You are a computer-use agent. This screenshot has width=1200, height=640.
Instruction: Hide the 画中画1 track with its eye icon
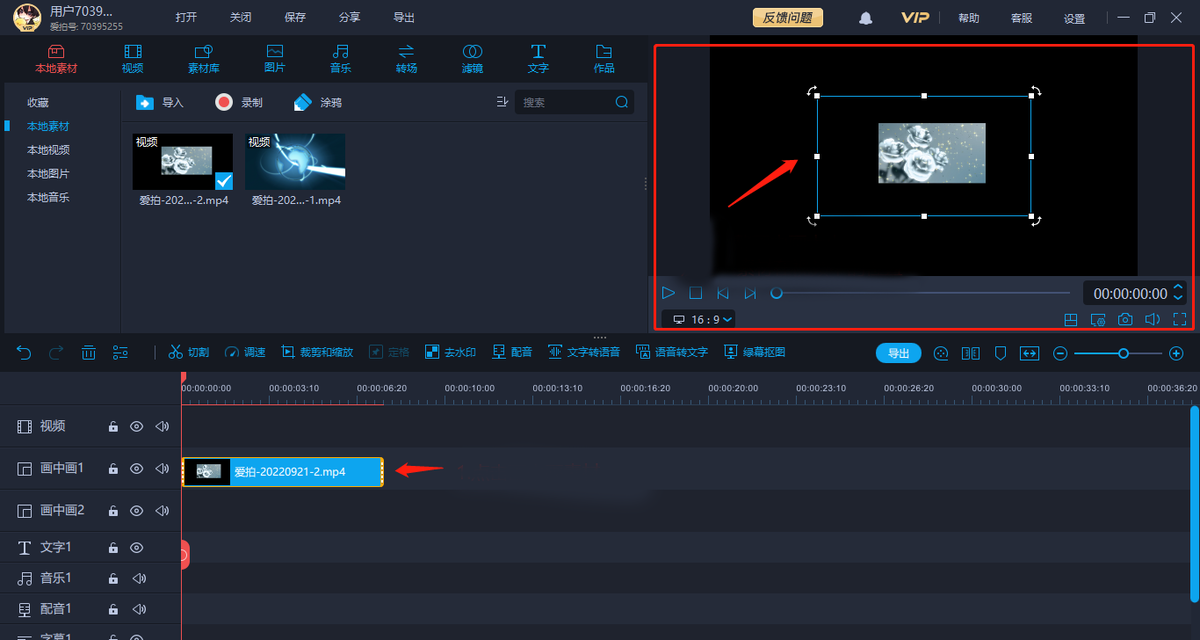click(x=137, y=468)
